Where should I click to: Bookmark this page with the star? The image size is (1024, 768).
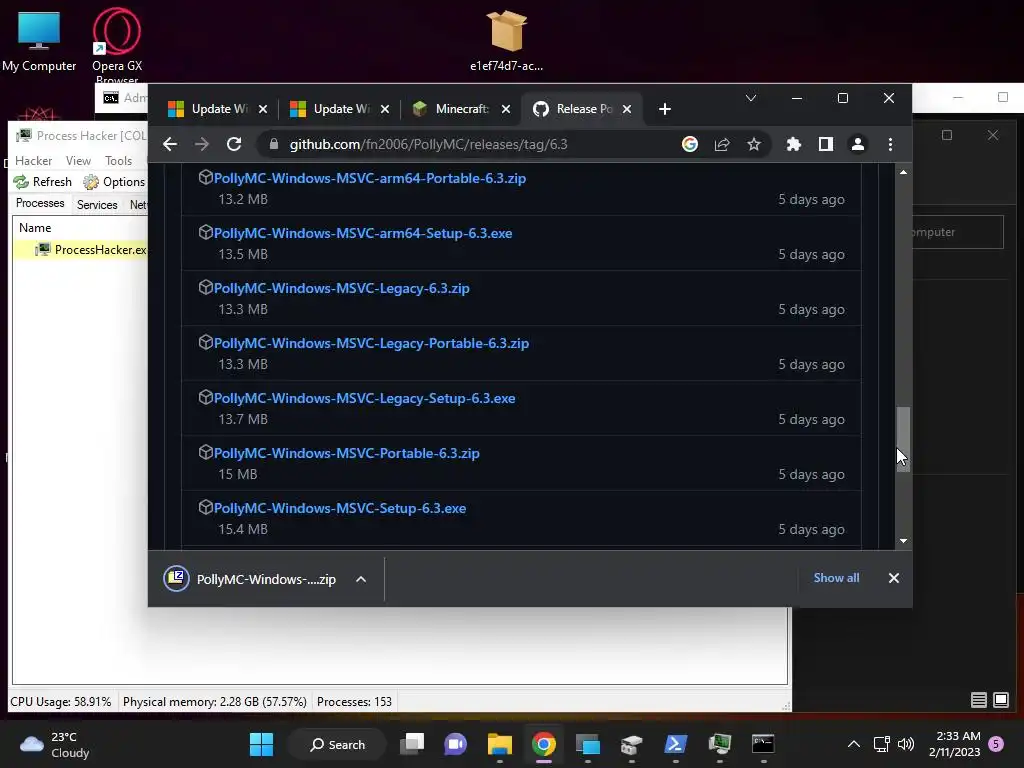tap(754, 144)
